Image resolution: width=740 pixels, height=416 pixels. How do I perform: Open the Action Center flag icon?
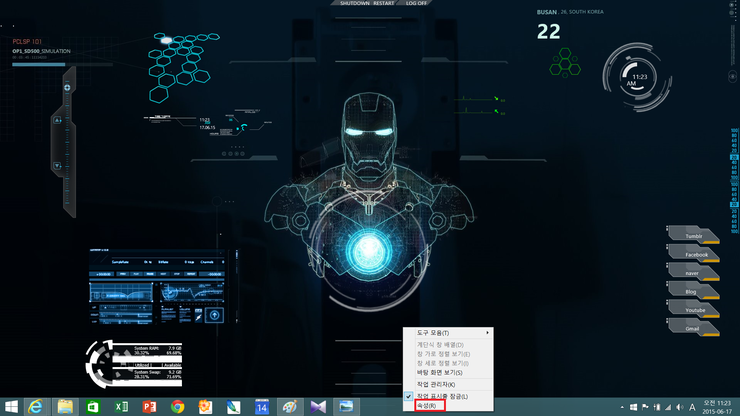[x=645, y=407]
